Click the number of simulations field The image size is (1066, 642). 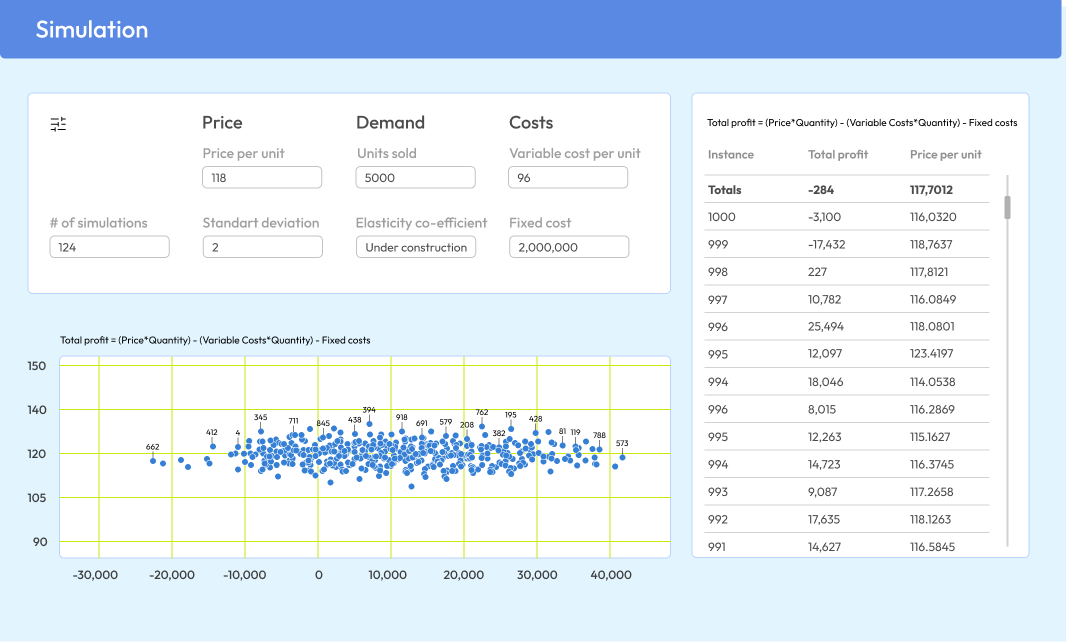109,247
